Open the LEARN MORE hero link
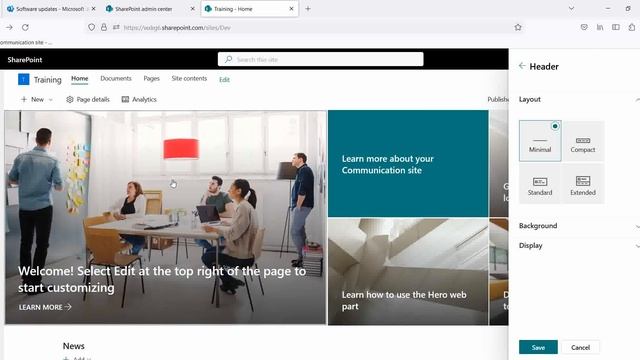640x360 pixels. pos(45,307)
